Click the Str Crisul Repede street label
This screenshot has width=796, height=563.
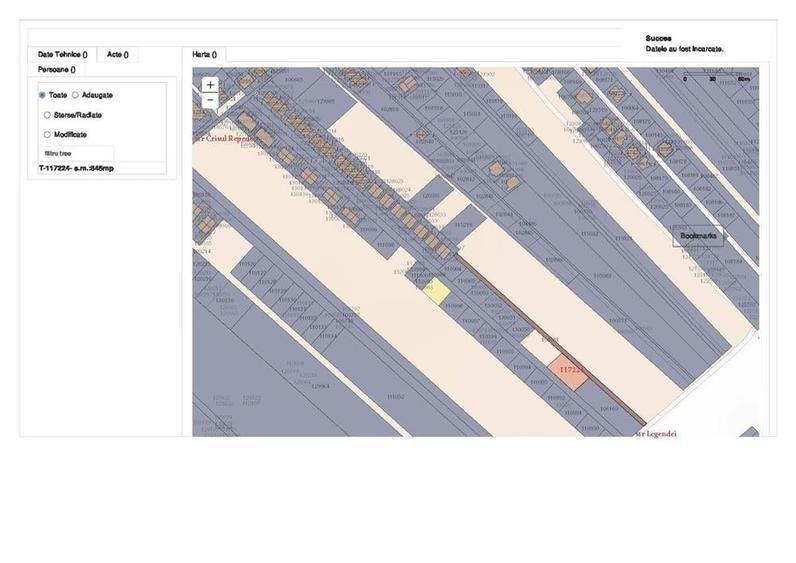pyautogui.click(x=223, y=139)
